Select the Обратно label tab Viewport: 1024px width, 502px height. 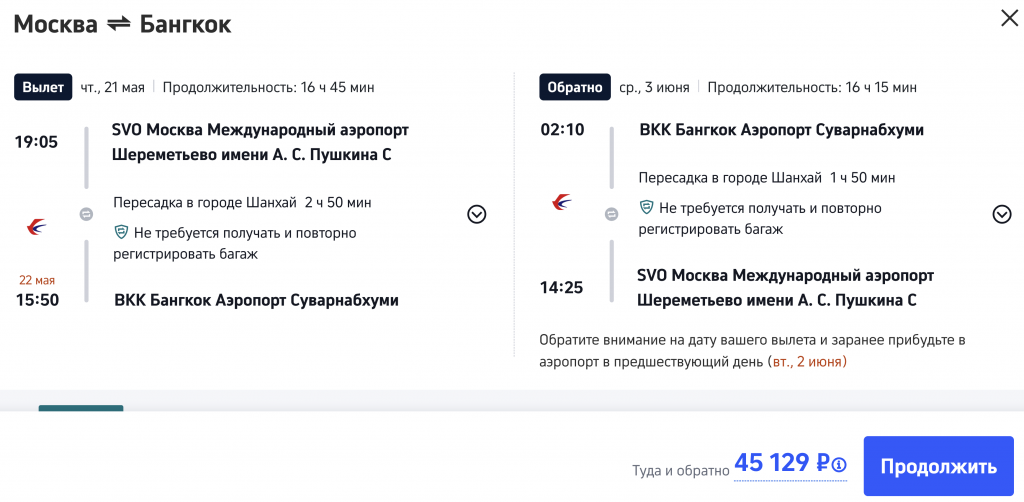[574, 87]
